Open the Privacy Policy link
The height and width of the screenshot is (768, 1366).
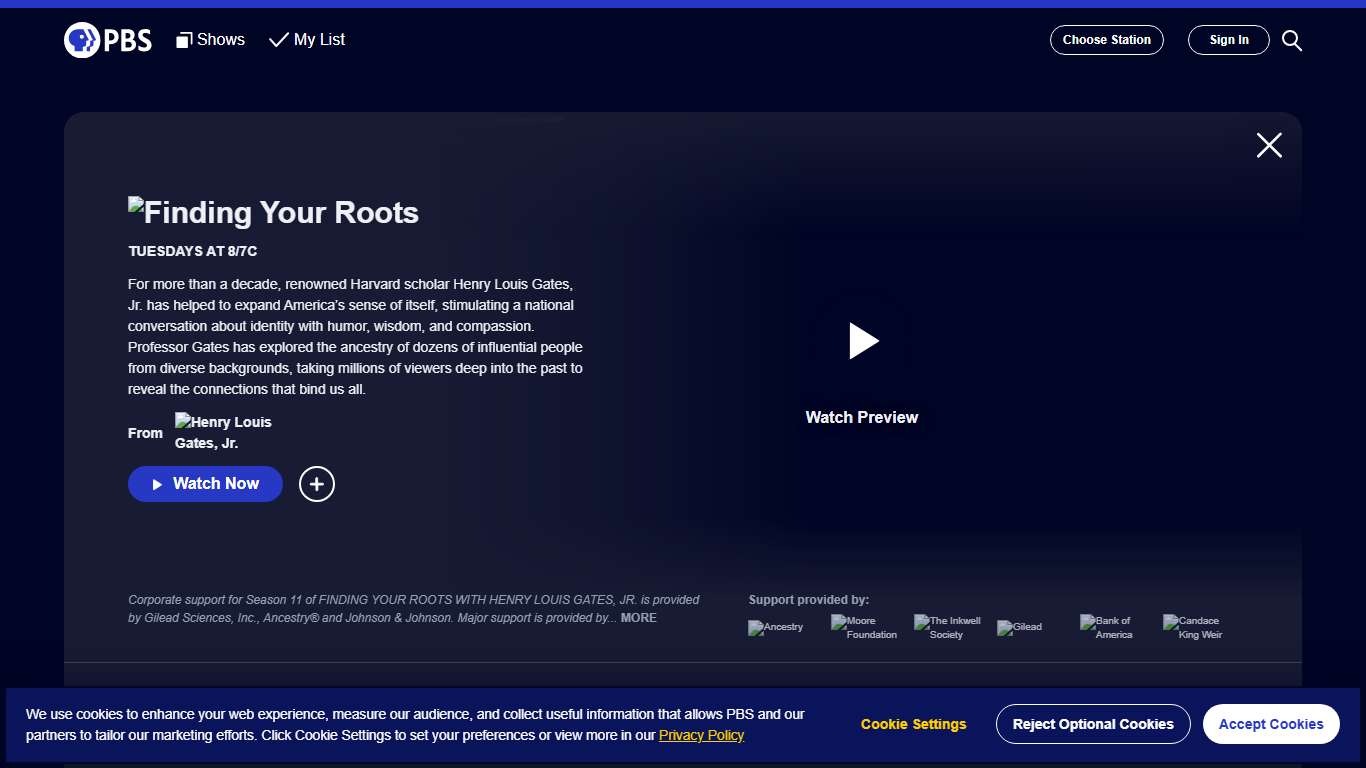702,735
